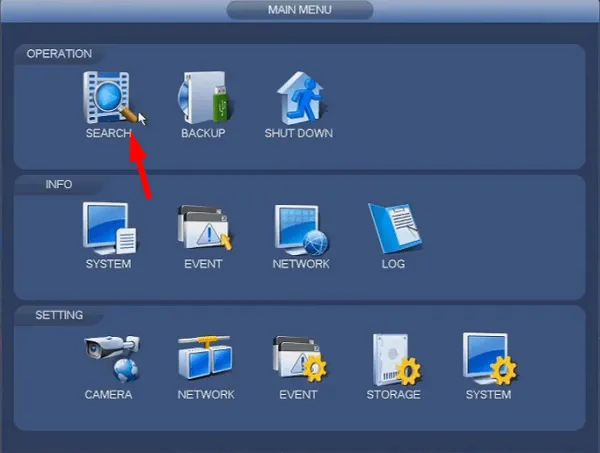This screenshot has height=453, width=600.
Task: Click the LOG text label
Action: pyautogui.click(x=393, y=265)
